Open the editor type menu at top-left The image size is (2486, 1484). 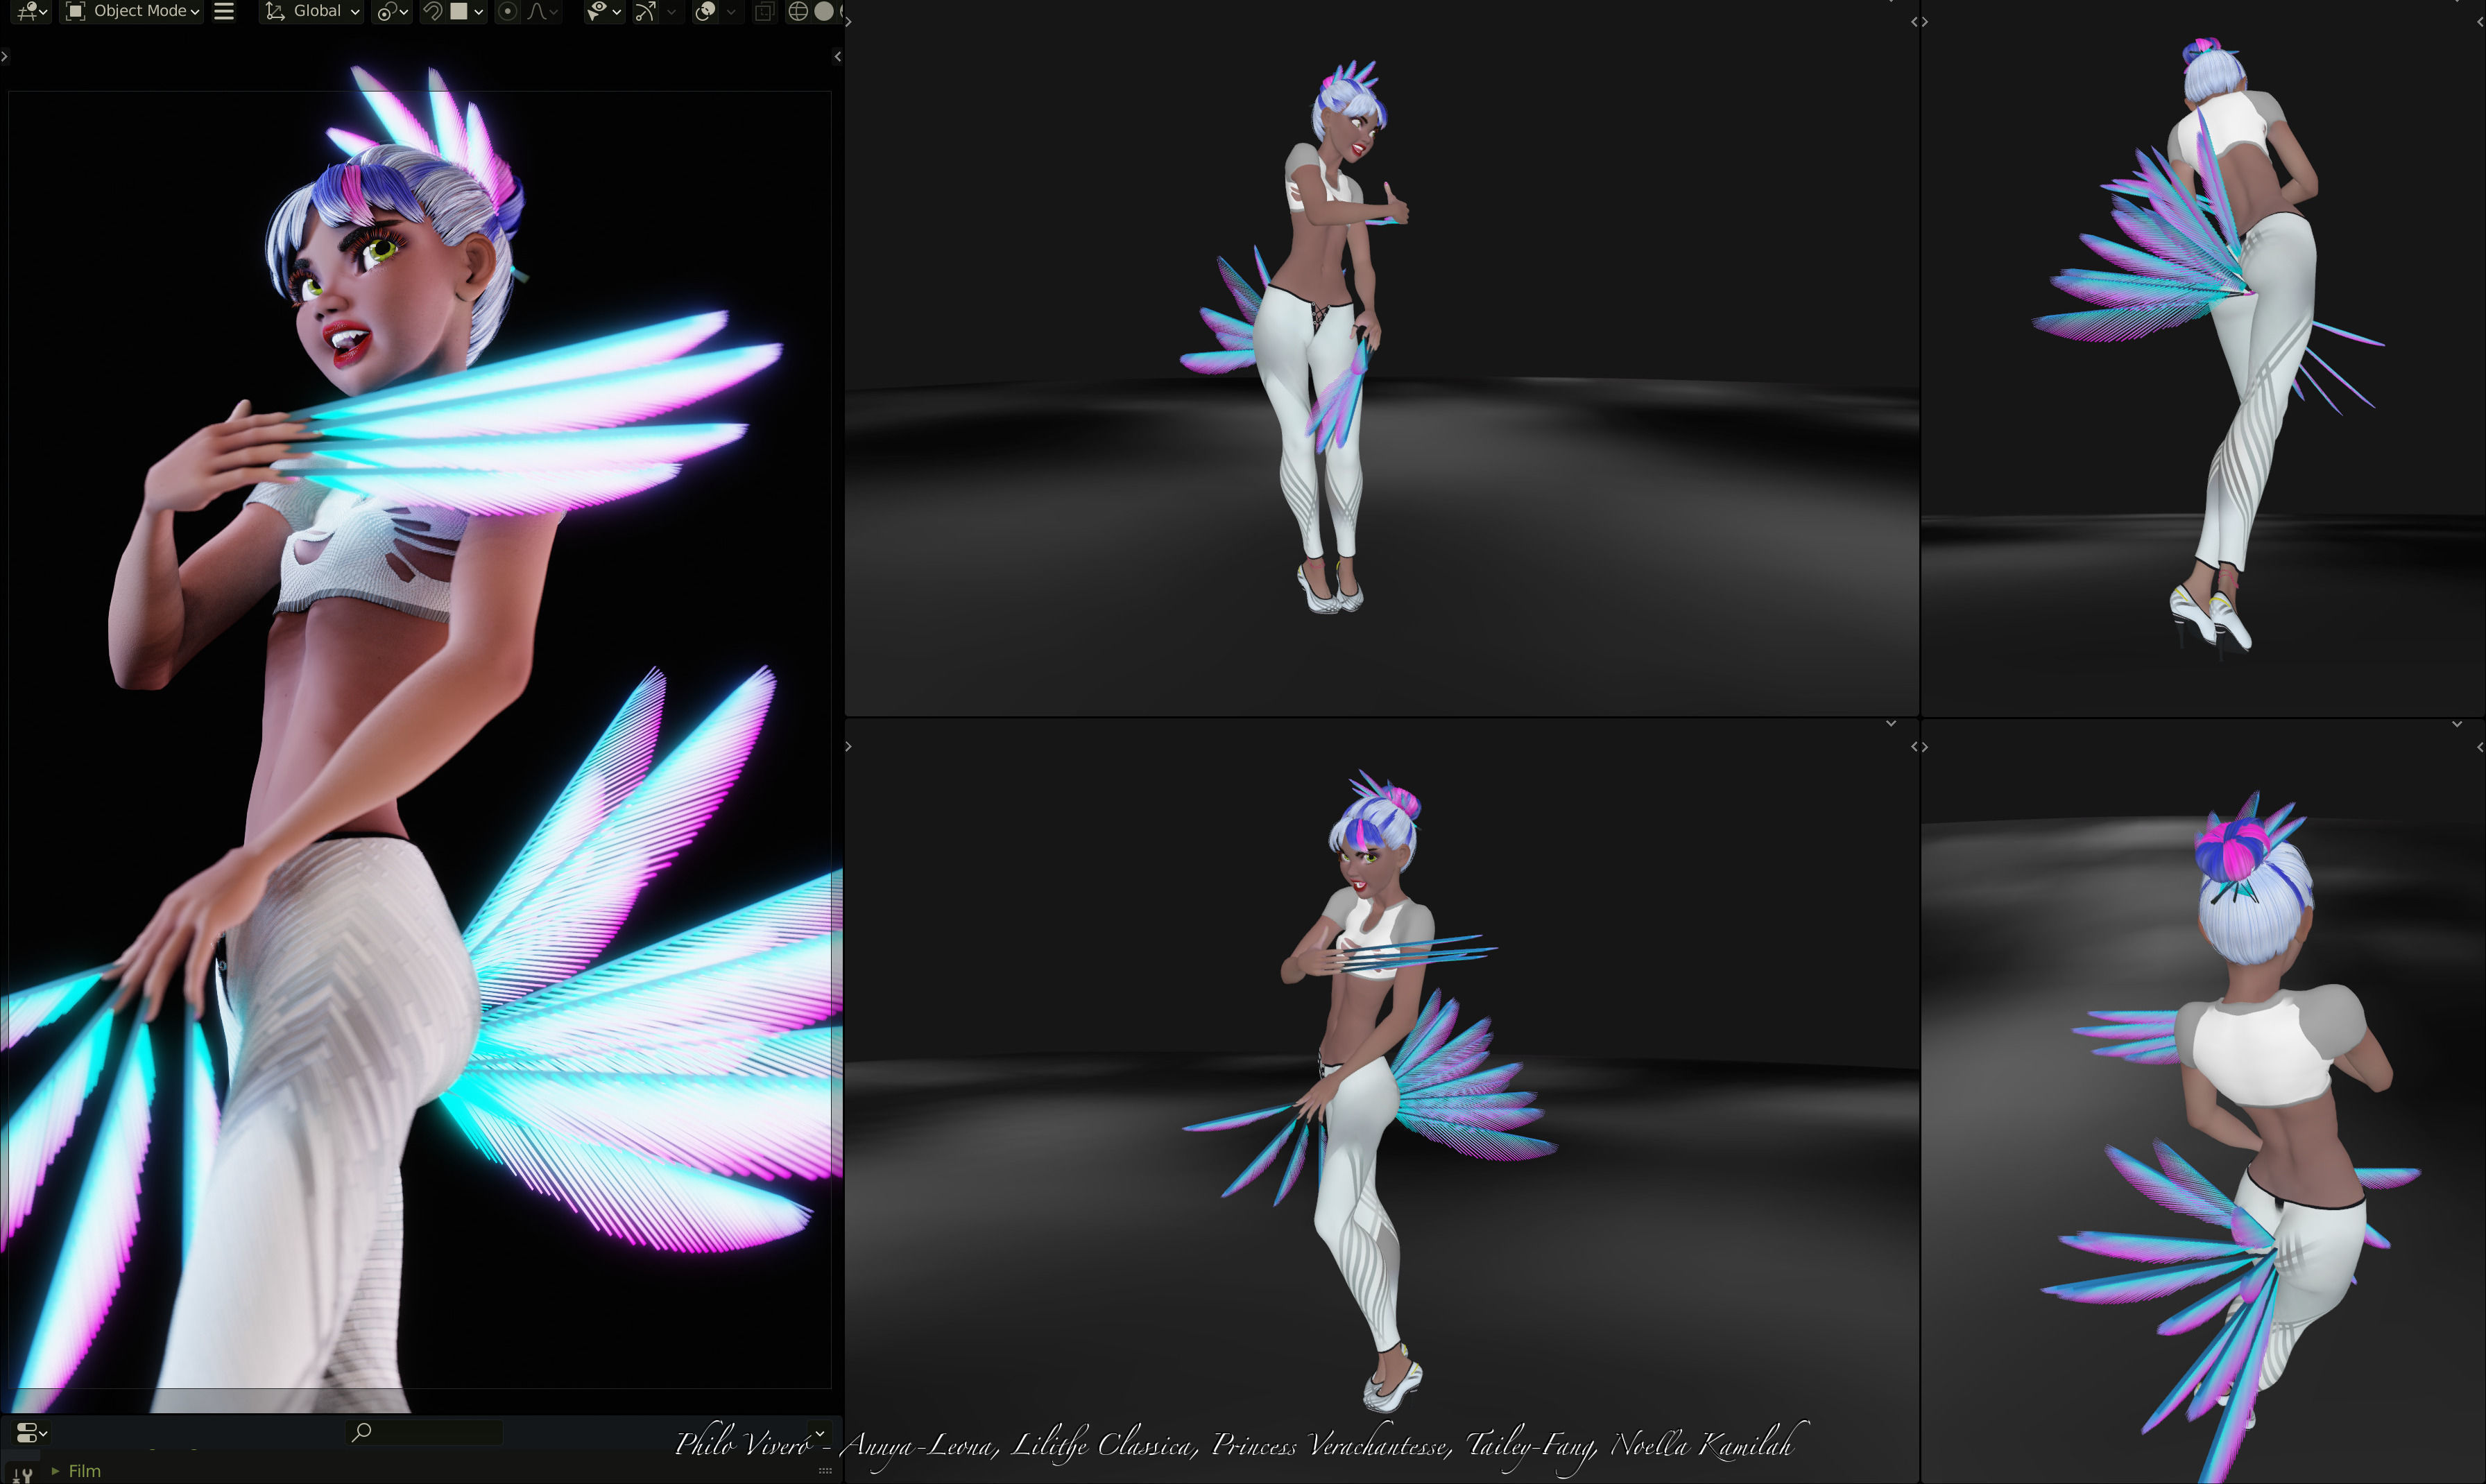point(32,11)
